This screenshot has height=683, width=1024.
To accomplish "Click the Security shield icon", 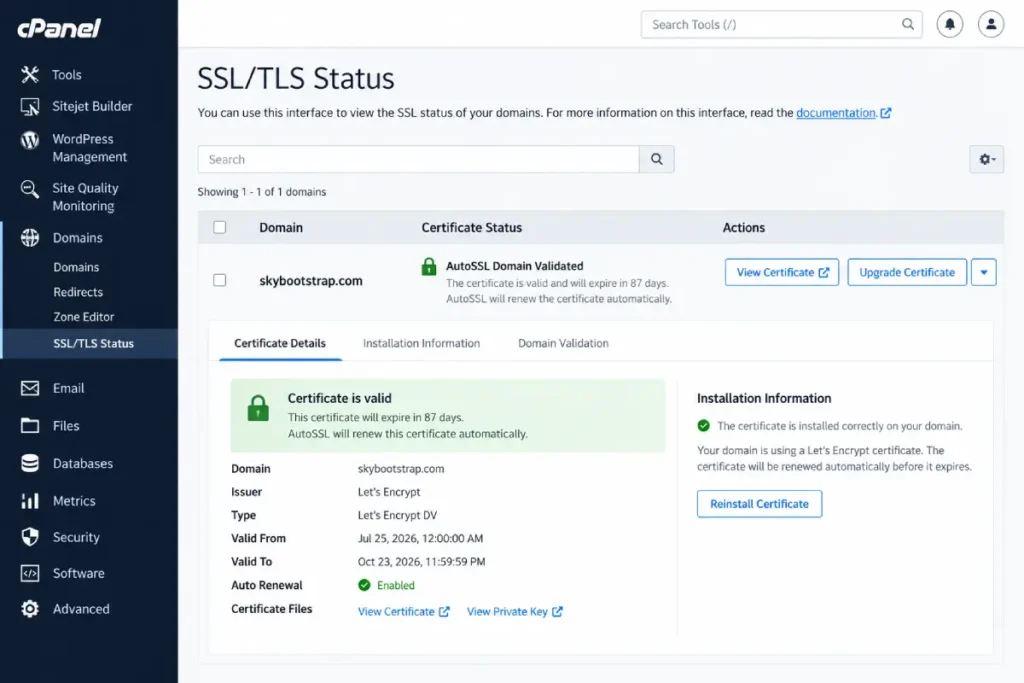I will click(29, 537).
